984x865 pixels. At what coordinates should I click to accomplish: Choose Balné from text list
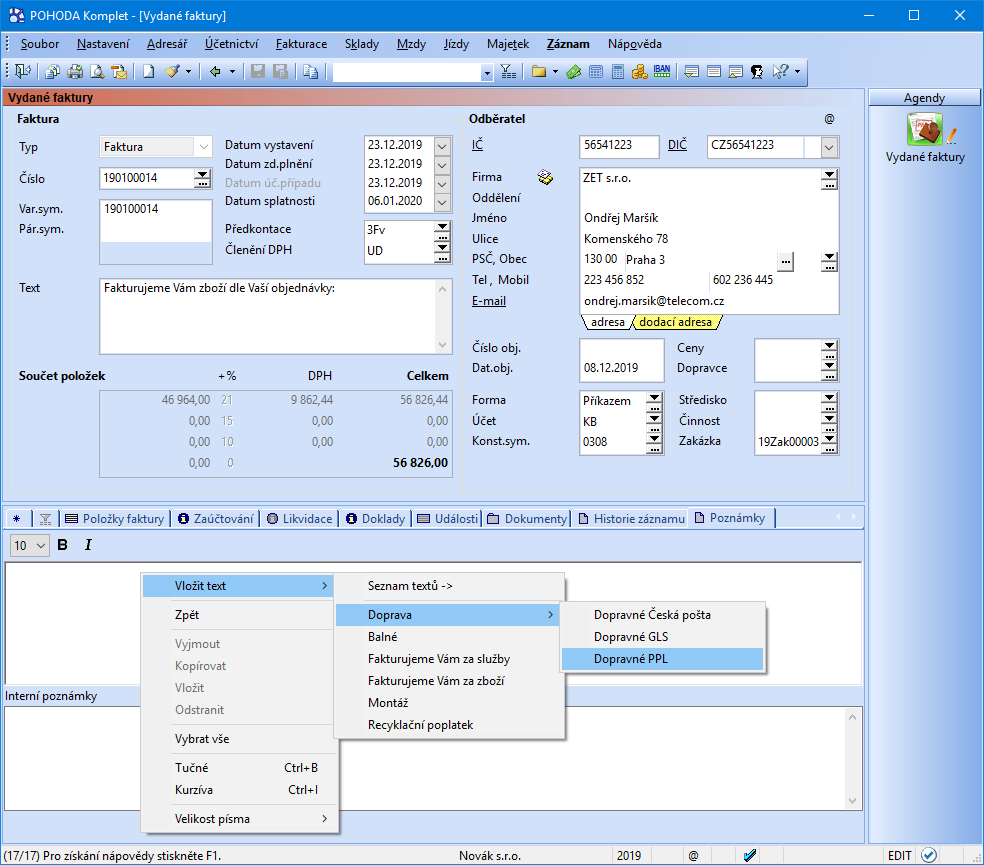[x=449, y=637]
